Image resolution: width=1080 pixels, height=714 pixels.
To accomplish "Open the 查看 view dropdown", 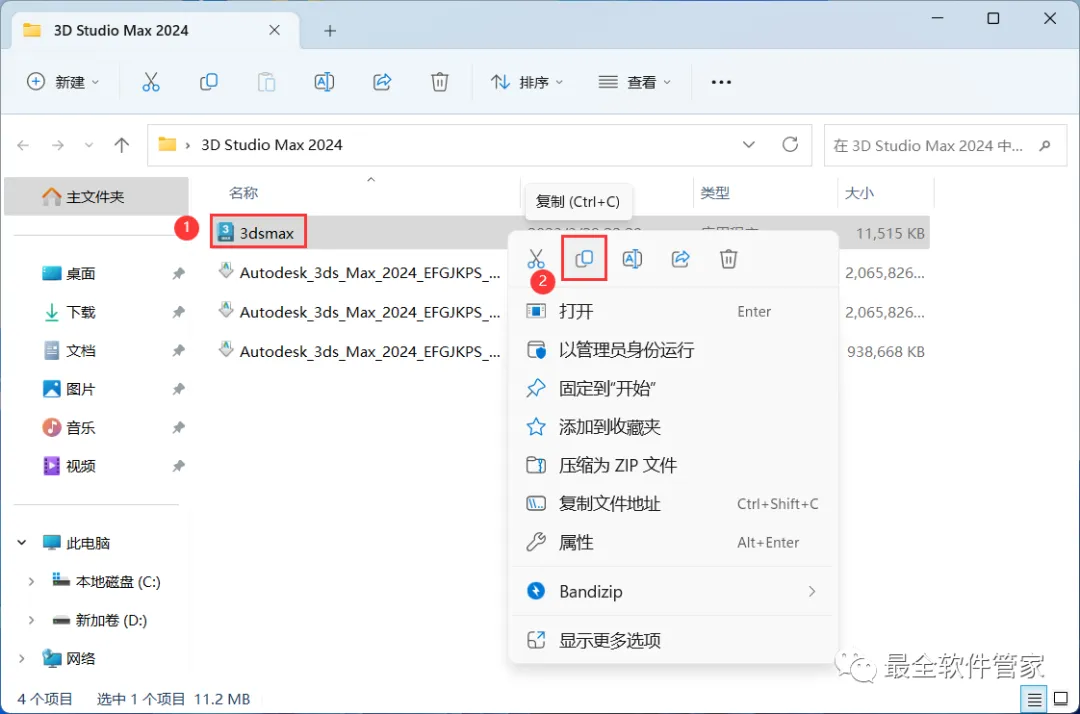I will (634, 82).
